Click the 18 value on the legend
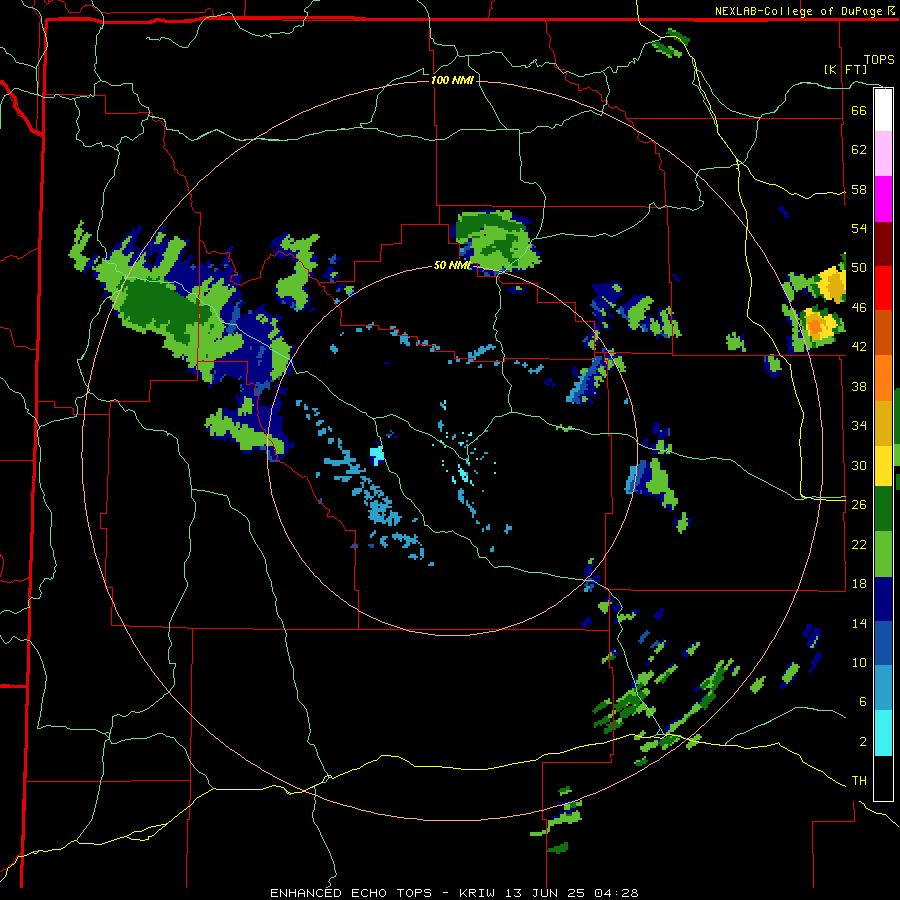900x900 pixels. [859, 584]
